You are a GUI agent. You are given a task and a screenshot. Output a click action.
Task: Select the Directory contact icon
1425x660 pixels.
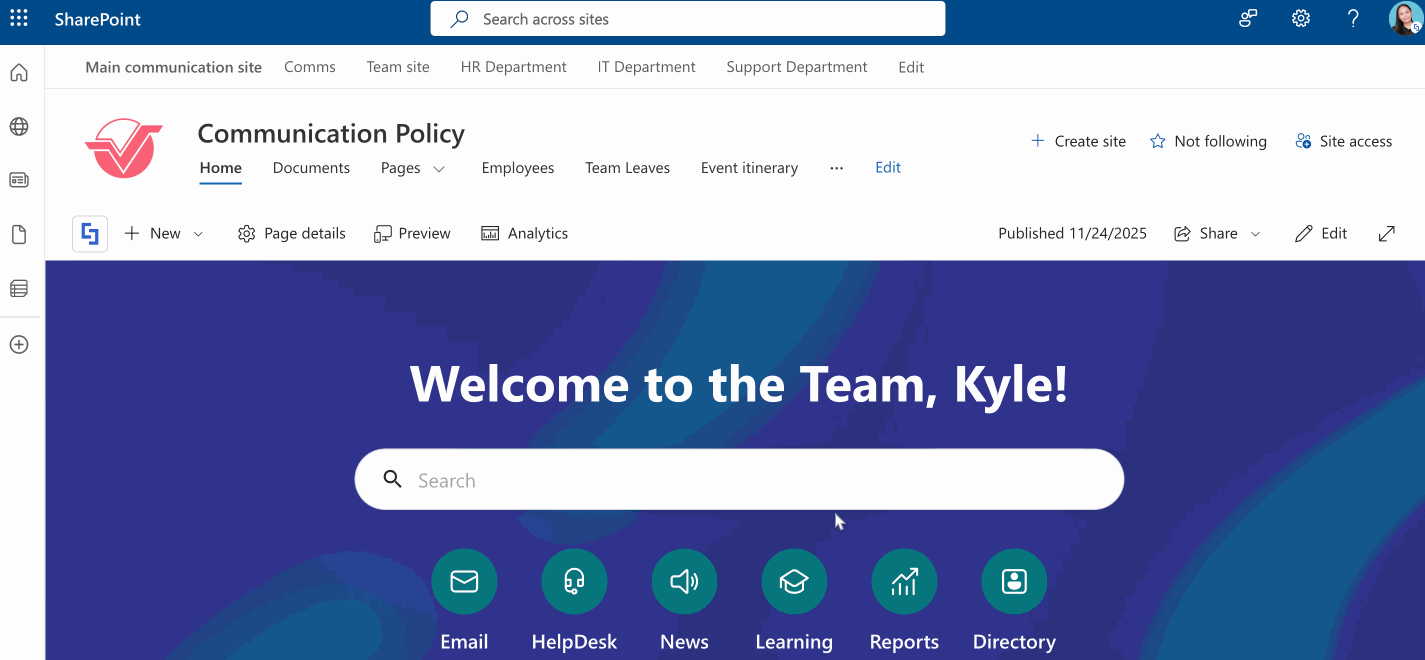[1014, 581]
